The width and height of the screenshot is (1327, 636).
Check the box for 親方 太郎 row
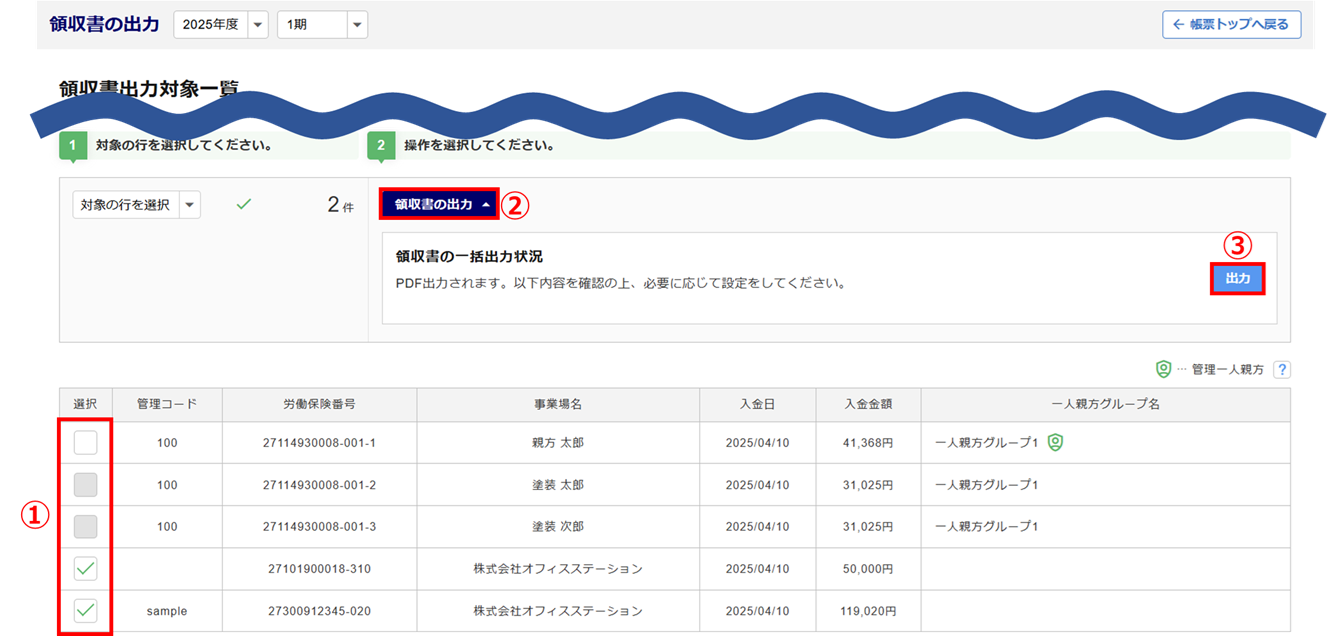point(86,442)
